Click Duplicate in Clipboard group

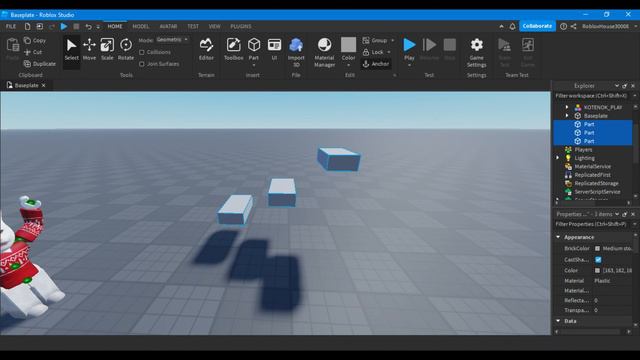point(40,64)
